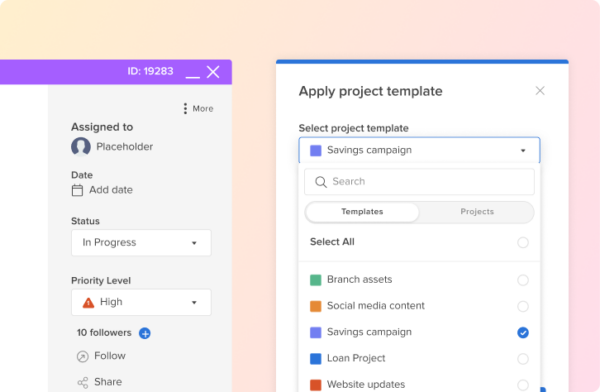Viewport: 600px width, 392px height.
Task: Click the Share icon
Action: tap(83, 382)
